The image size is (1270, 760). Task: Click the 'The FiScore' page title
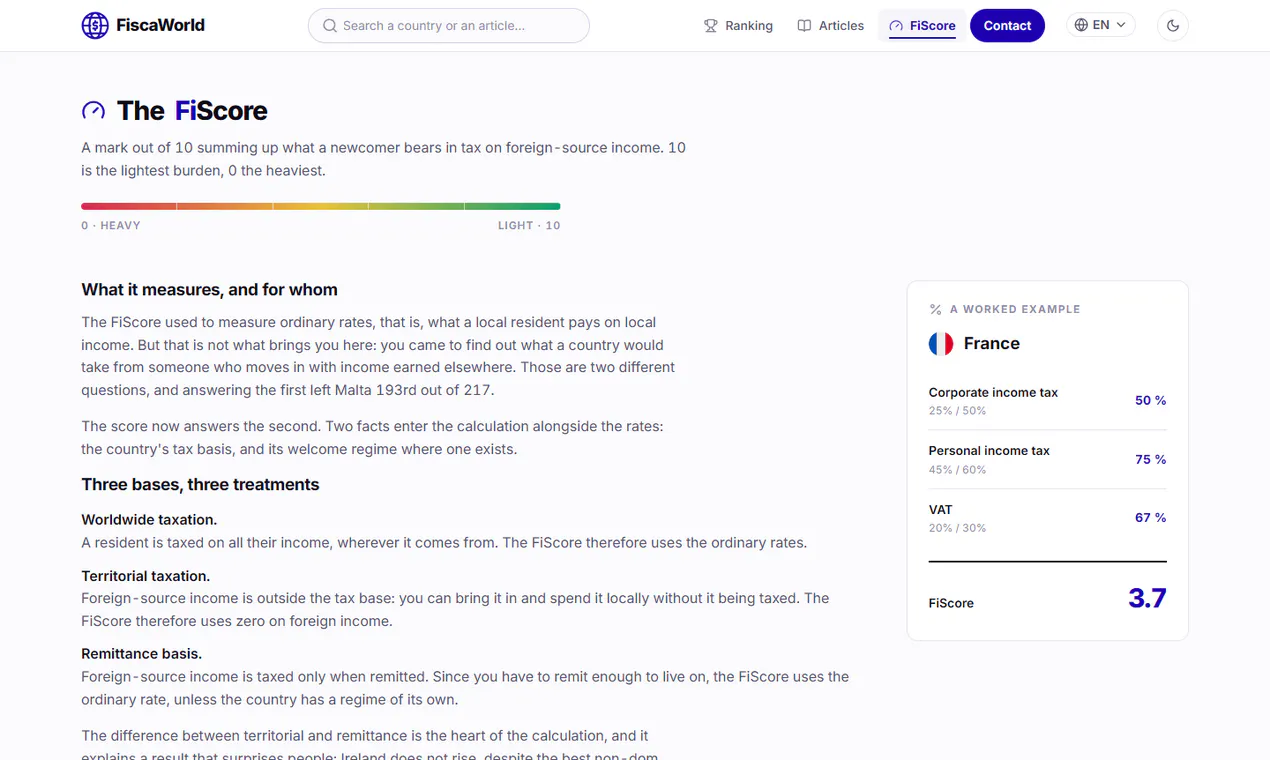(x=192, y=111)
